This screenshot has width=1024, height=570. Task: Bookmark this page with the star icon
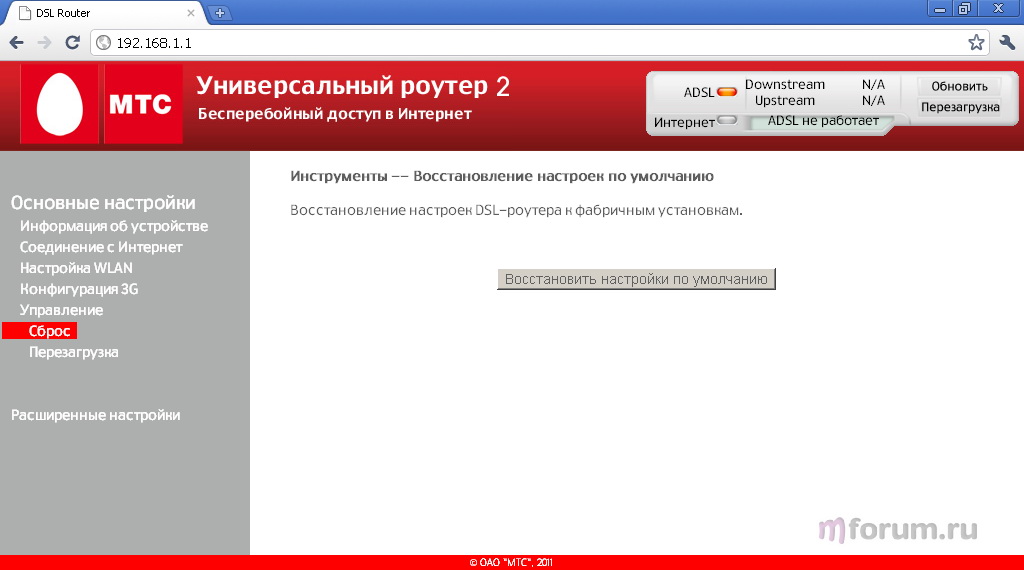[x=976, y=43]
